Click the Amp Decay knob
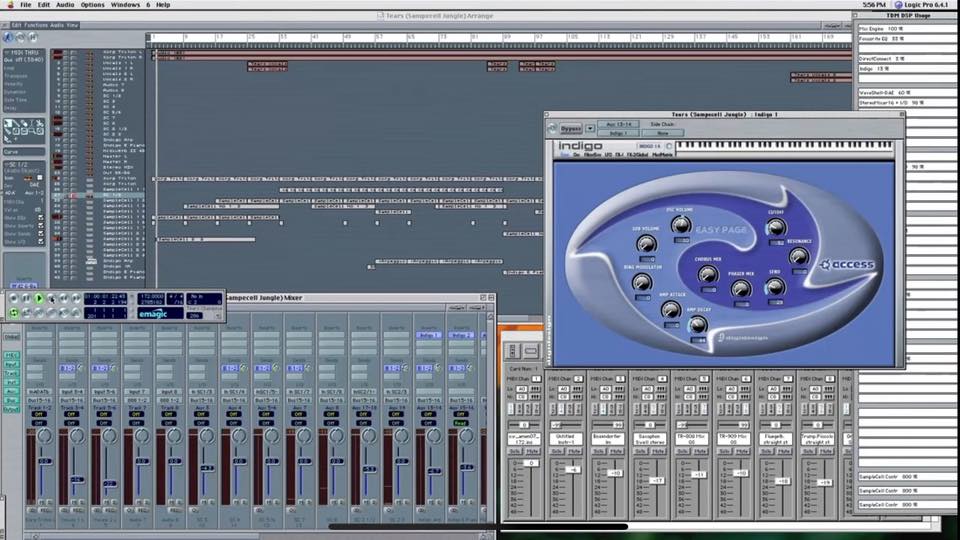This screenshot has height=540, width=960. pyautogui.click(x=697, y=323)
